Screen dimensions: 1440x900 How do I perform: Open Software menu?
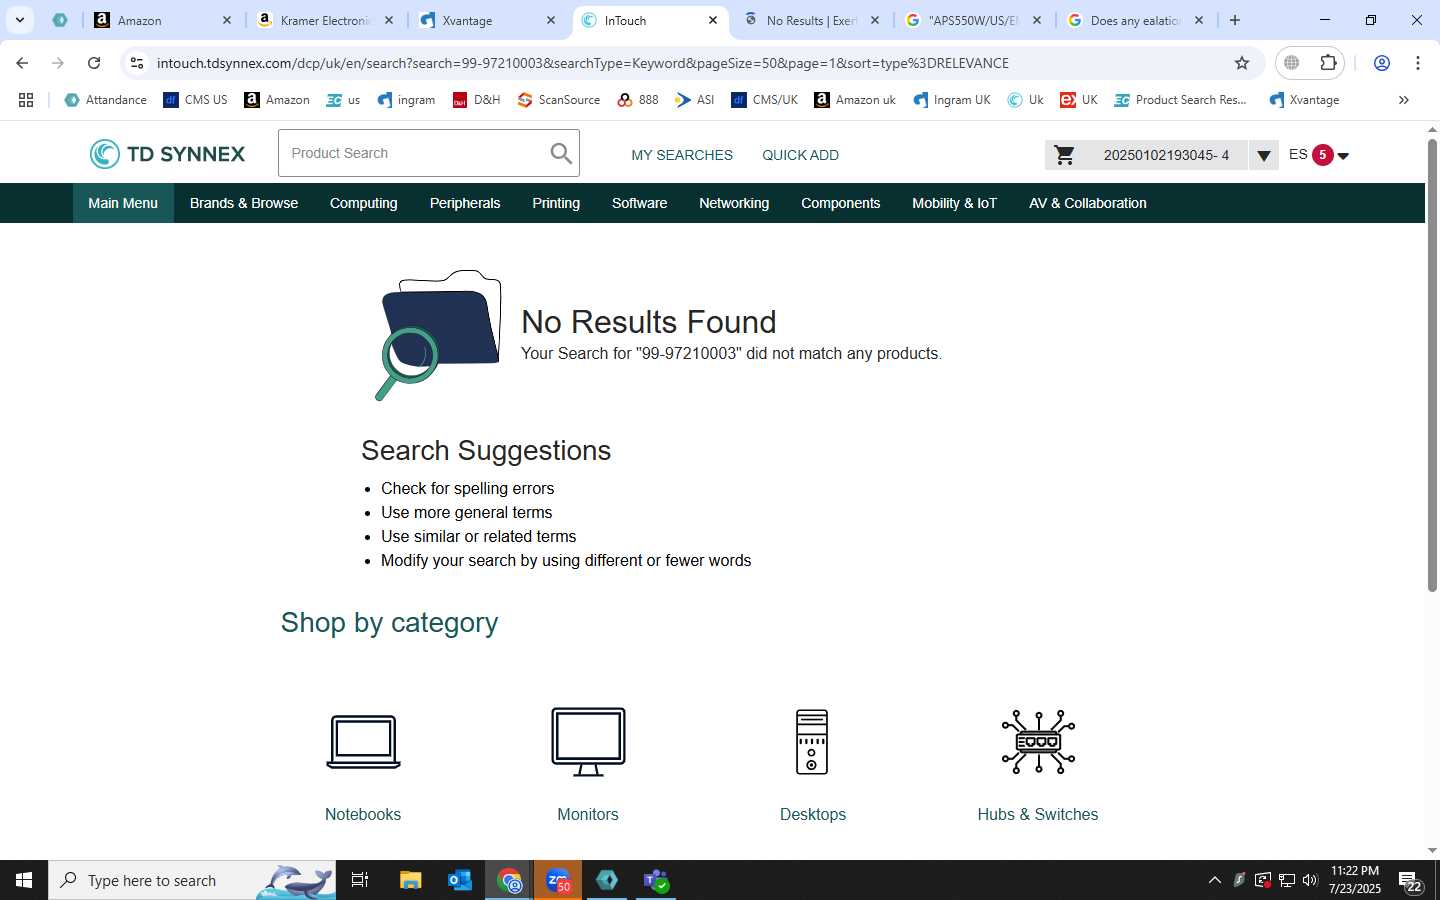click(x=639, y=203)
